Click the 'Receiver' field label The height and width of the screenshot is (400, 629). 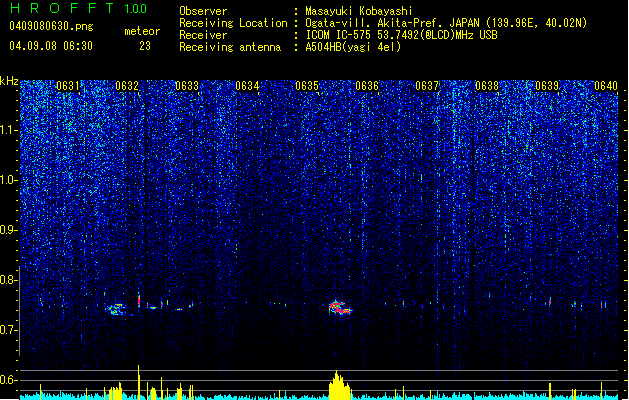point(203,35)
